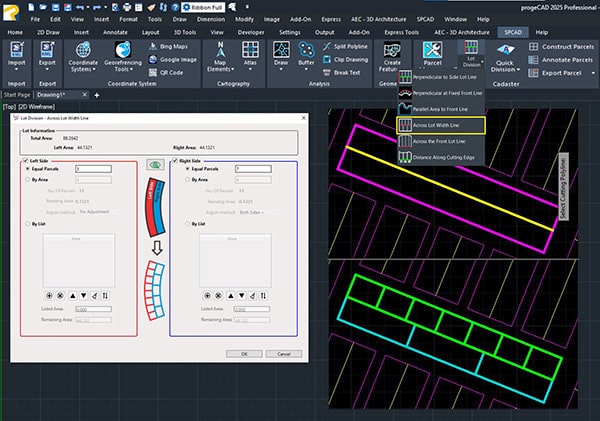Click the Bing Maps tool
This screenshot has width=600, height=421.
(x=168, y=46)
